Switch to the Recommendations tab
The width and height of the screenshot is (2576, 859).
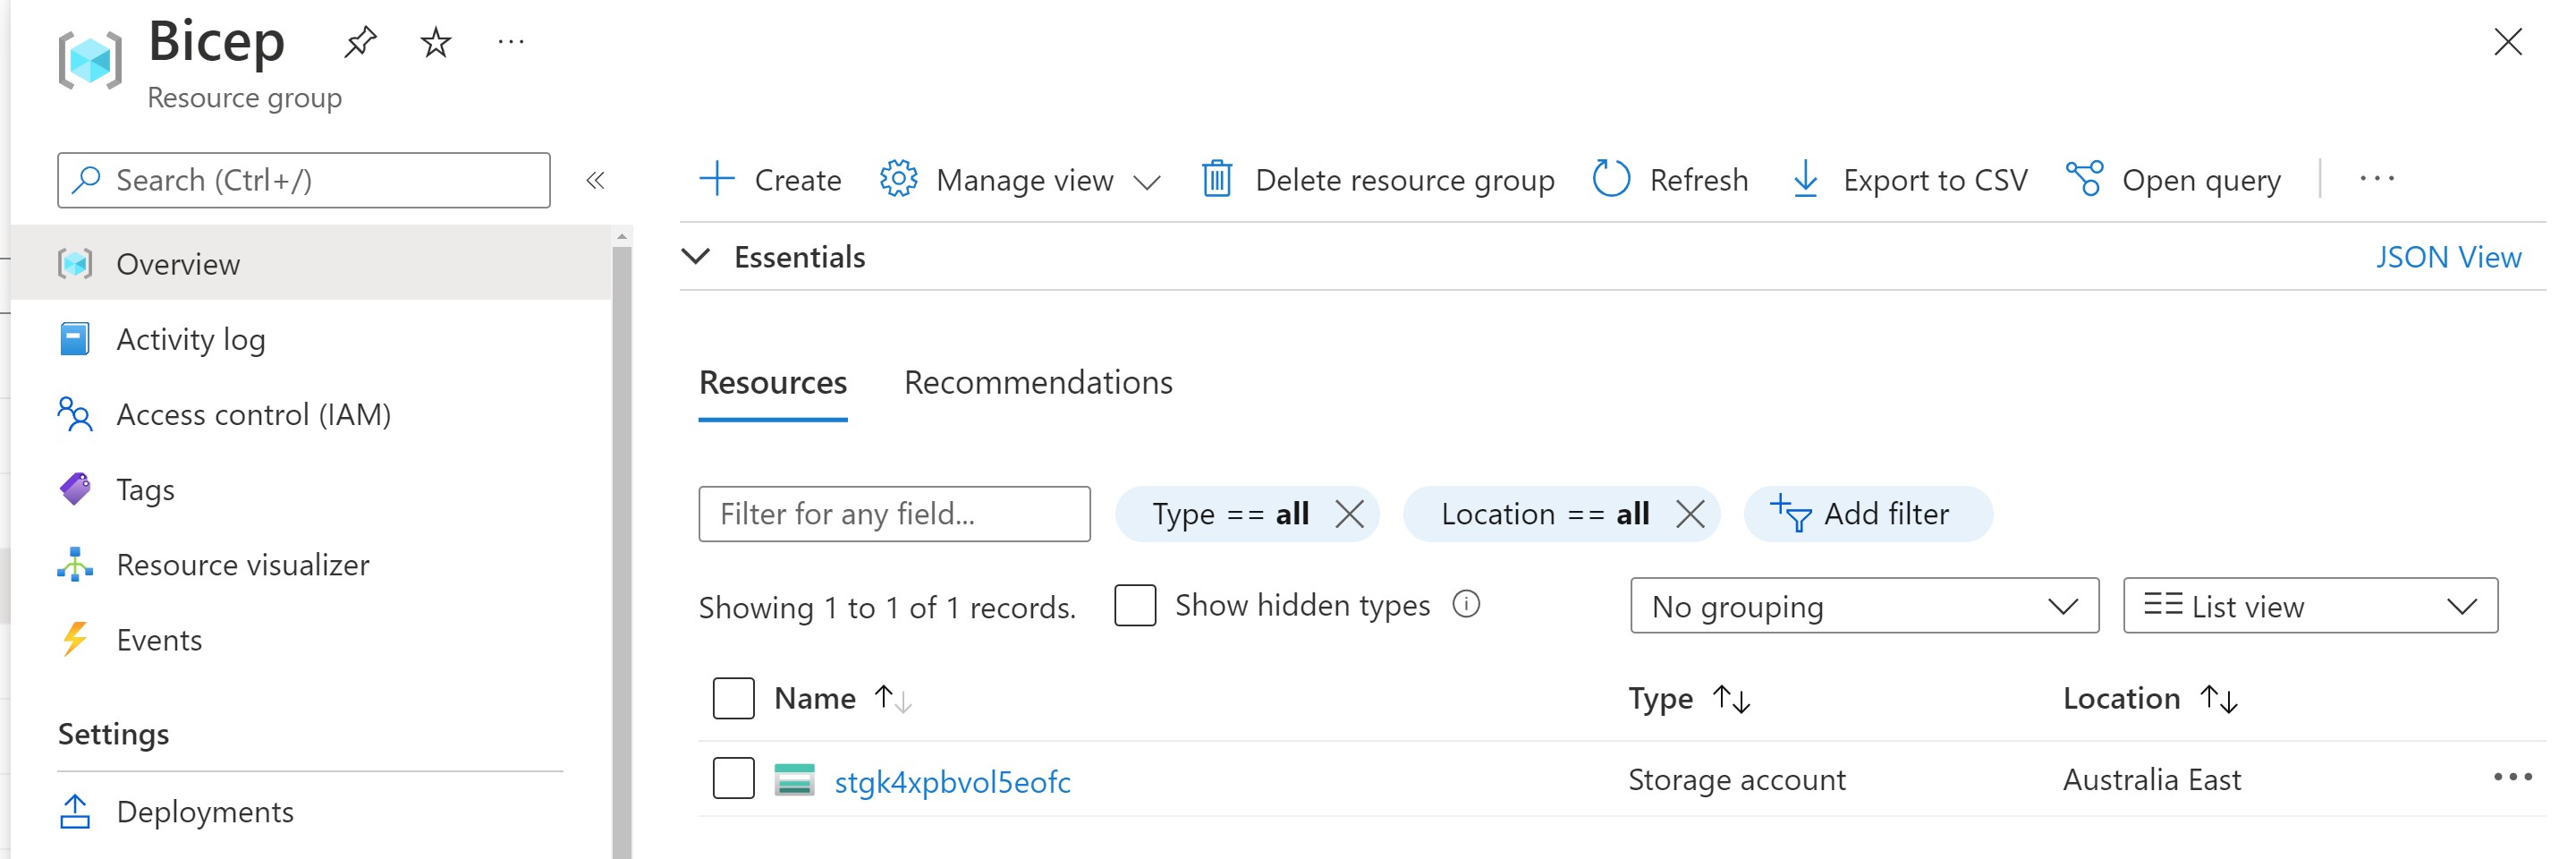[x=1038, y=382]
